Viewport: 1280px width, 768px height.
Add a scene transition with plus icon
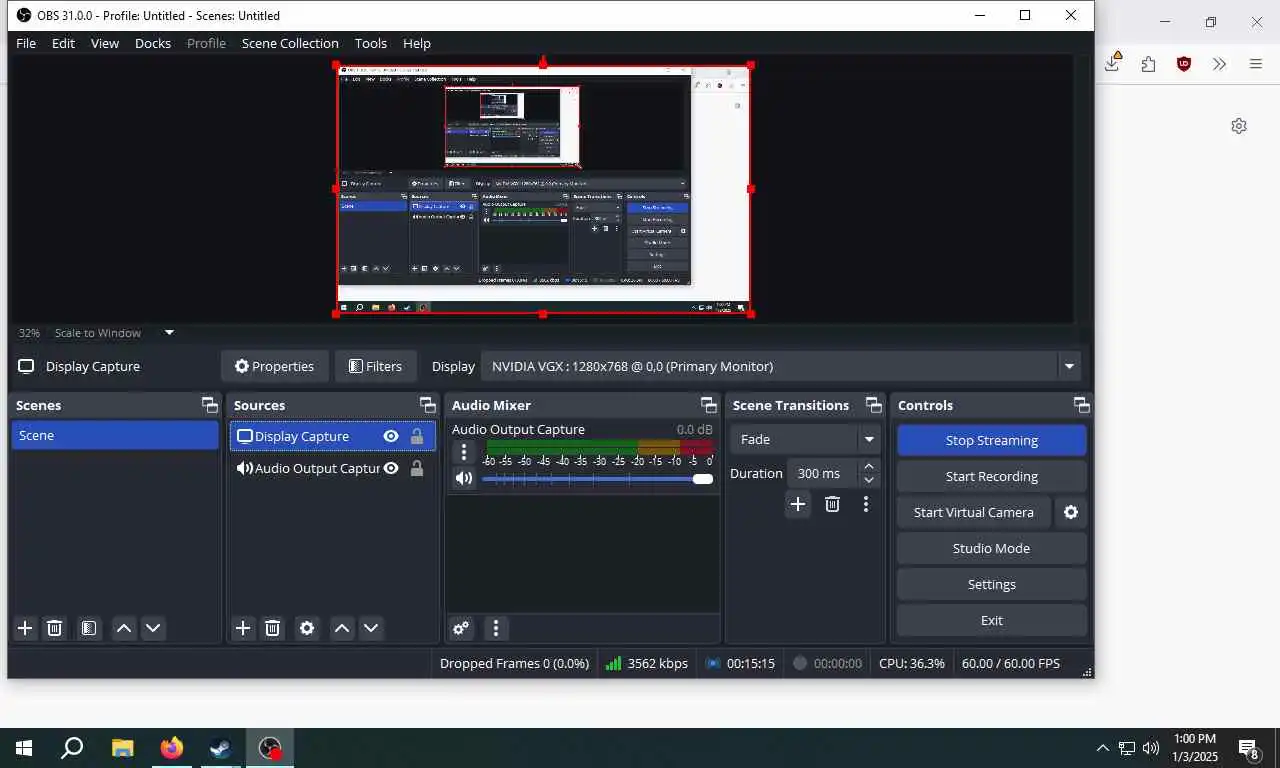tap(798, 504)
